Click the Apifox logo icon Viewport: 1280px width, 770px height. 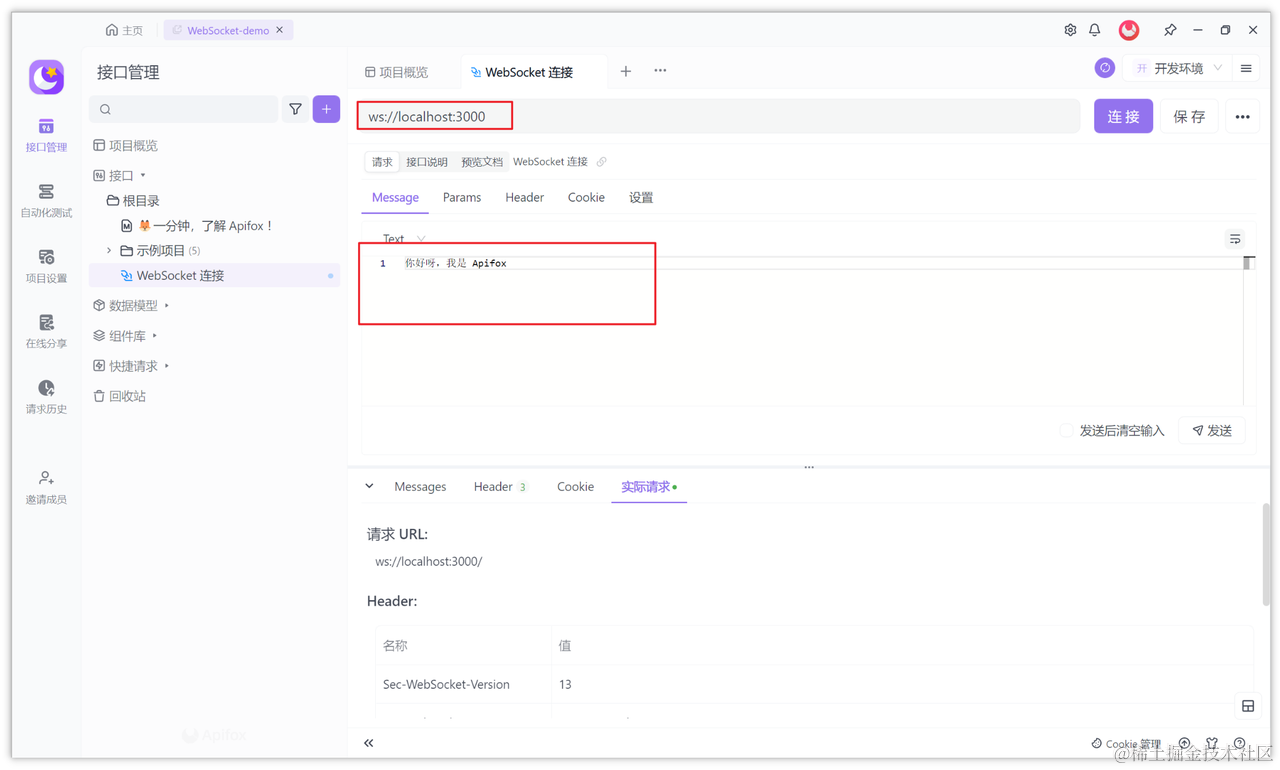tap(46, 77)
